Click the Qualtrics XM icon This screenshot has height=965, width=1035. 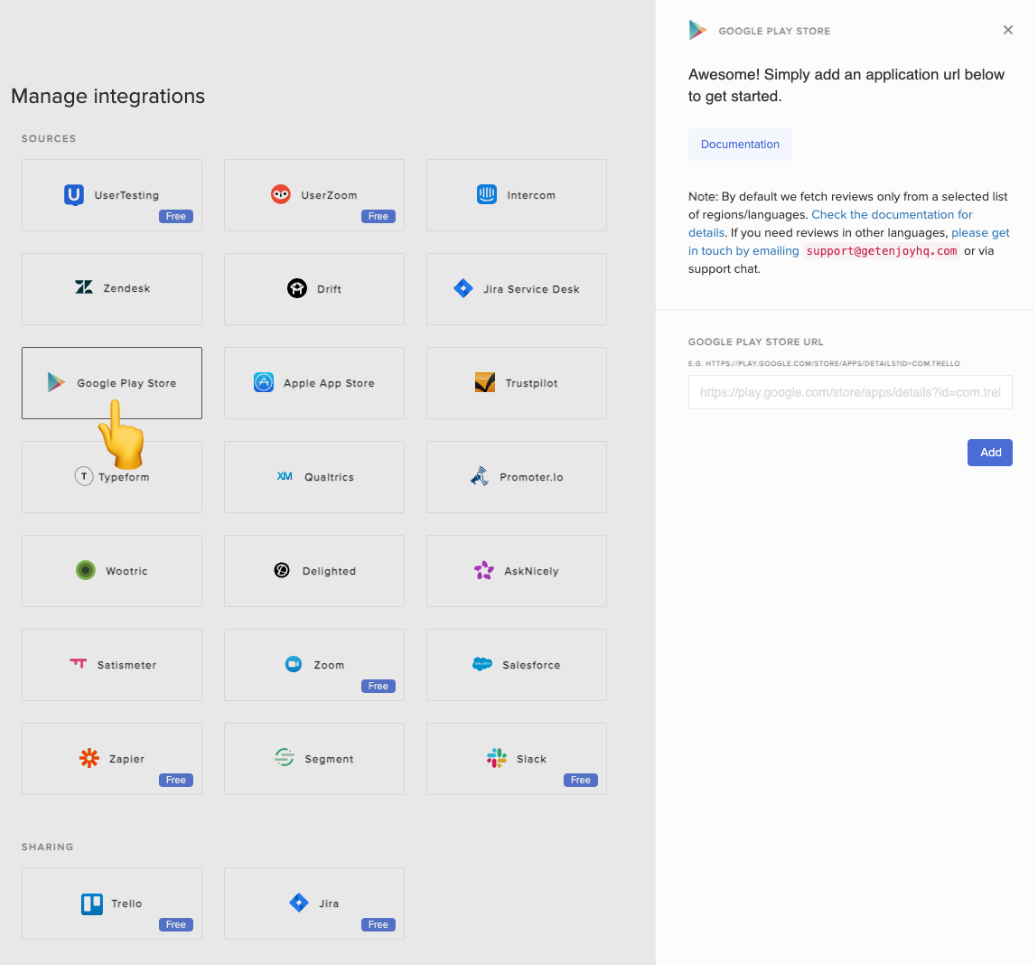[x=284, y=476]
